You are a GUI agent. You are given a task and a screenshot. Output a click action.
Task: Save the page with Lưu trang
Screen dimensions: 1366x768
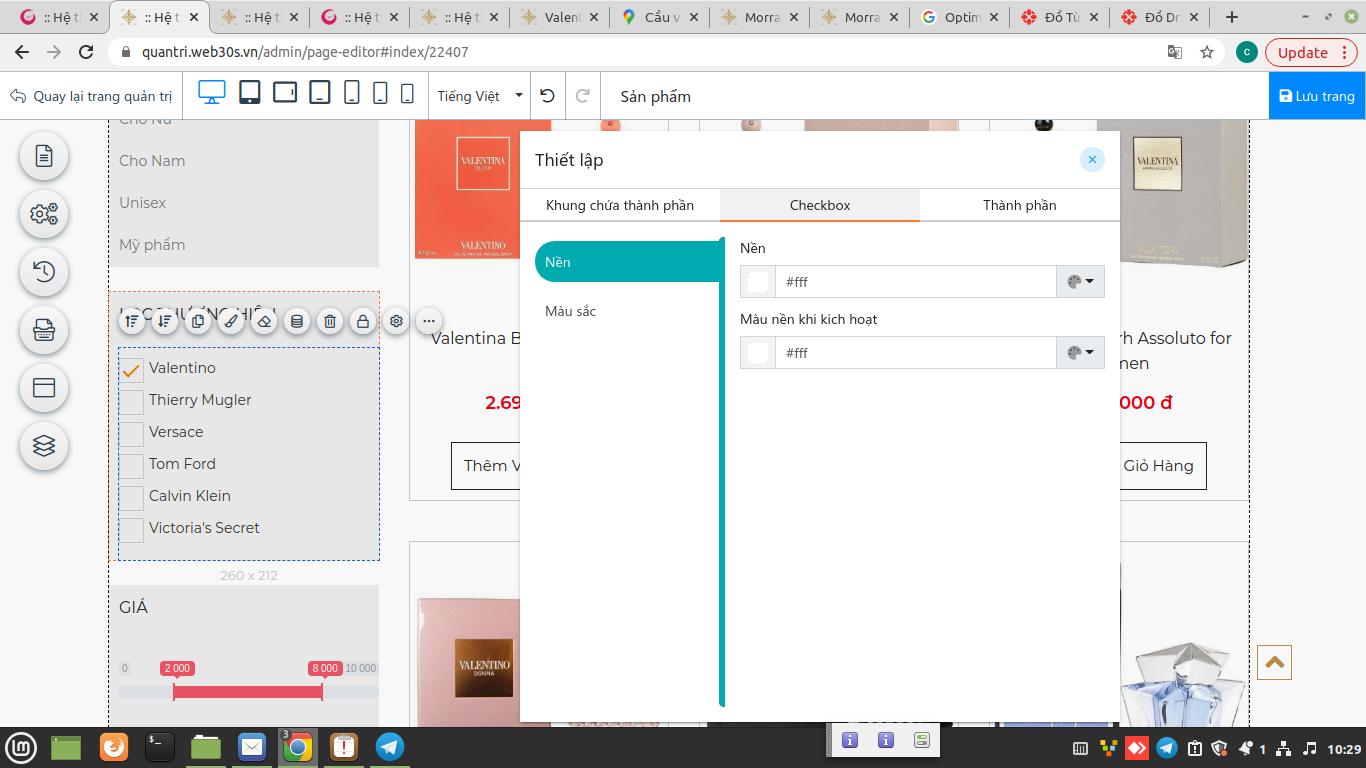[x=1317, y=96]
